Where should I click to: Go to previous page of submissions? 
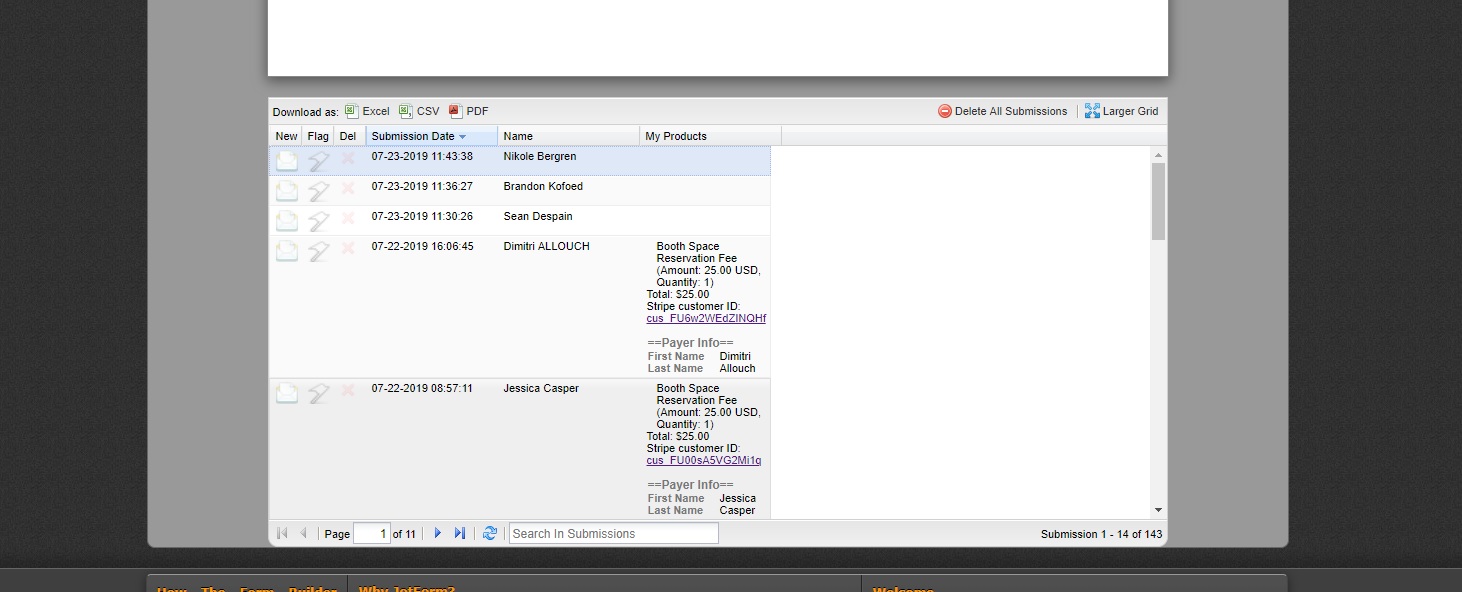click(x=303, y=533)
